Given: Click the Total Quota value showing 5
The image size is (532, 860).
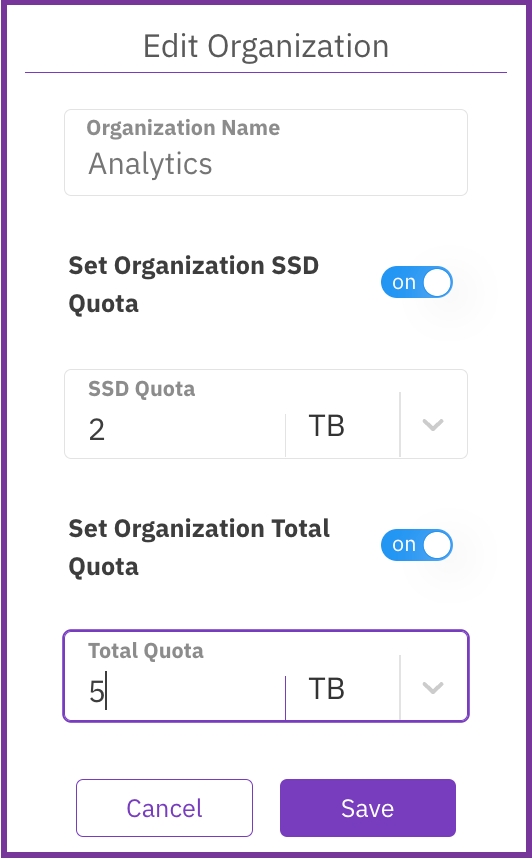Looking at the screenshot, I should click(x=97, y=692).
